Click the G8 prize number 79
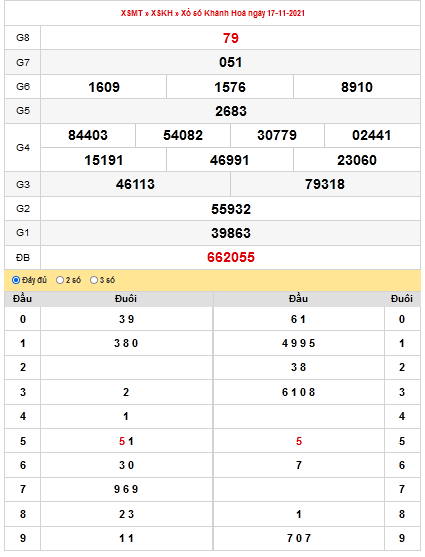This screenshot has height=557, width=425. [x=231, y=38]
